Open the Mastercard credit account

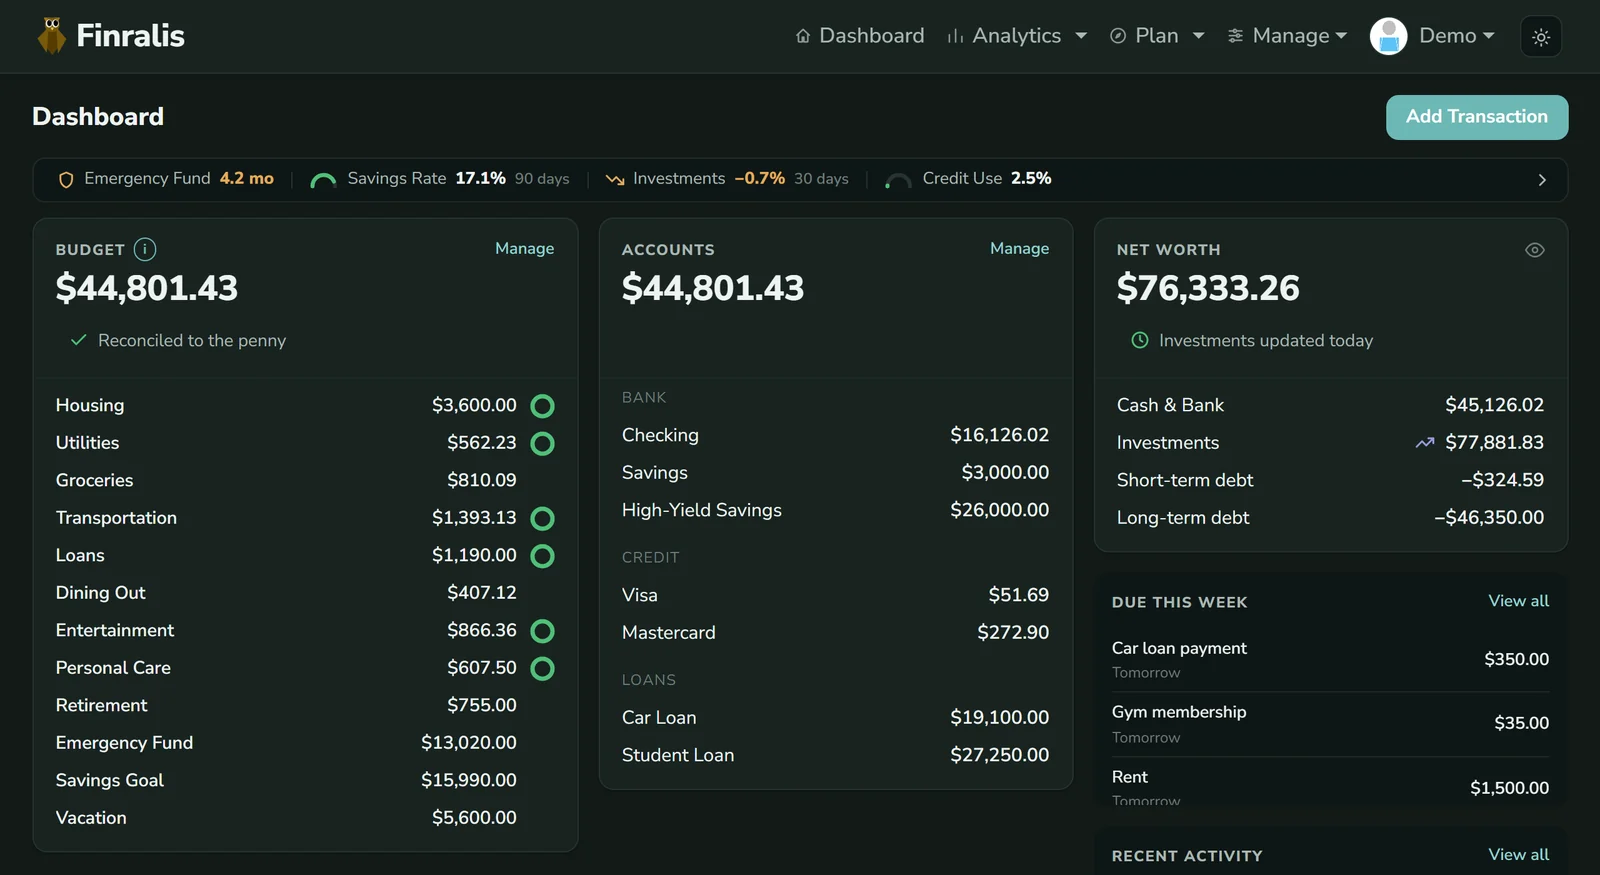point(835,633)
